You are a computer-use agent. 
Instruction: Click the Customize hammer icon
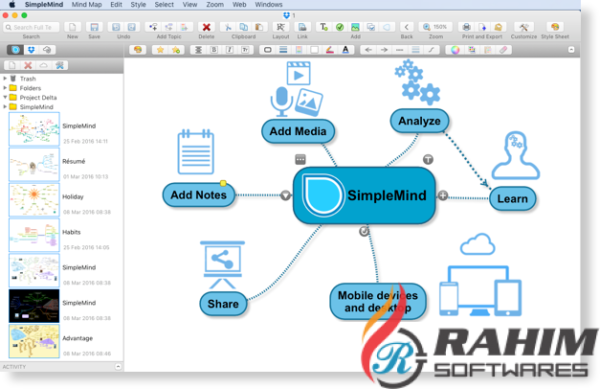click(x=523, y=27)
